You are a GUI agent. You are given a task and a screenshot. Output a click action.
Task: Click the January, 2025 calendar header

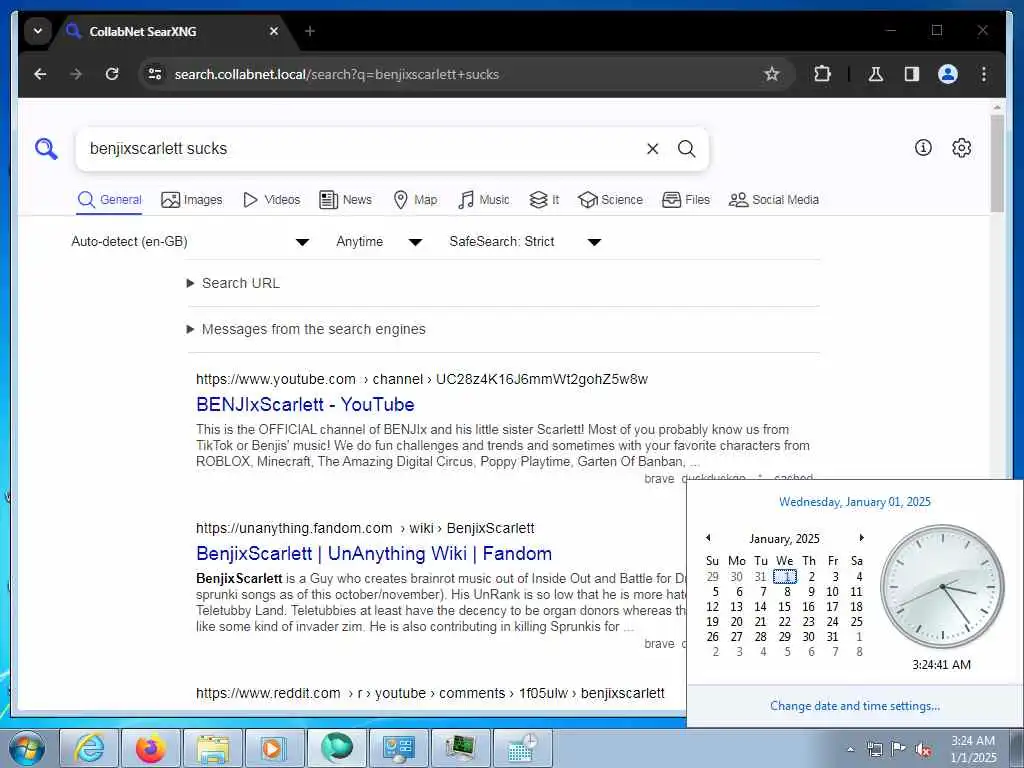pos(784,539)
